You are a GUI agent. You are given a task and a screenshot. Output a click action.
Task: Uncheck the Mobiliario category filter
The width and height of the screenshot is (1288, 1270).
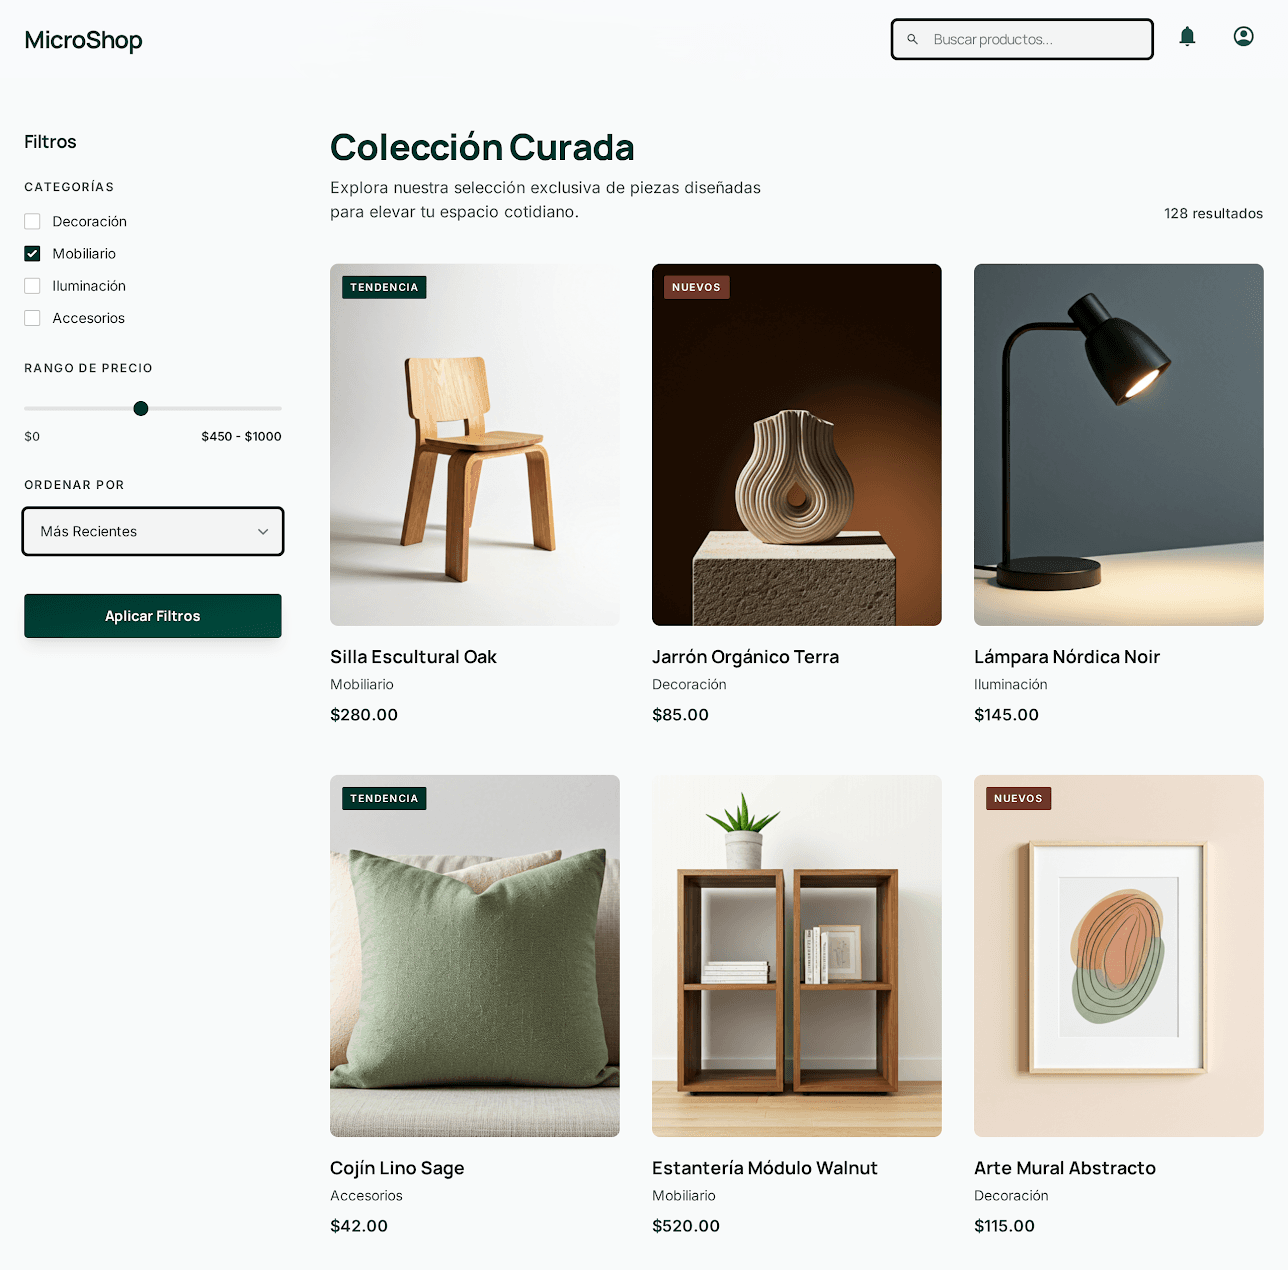[31, 253]
